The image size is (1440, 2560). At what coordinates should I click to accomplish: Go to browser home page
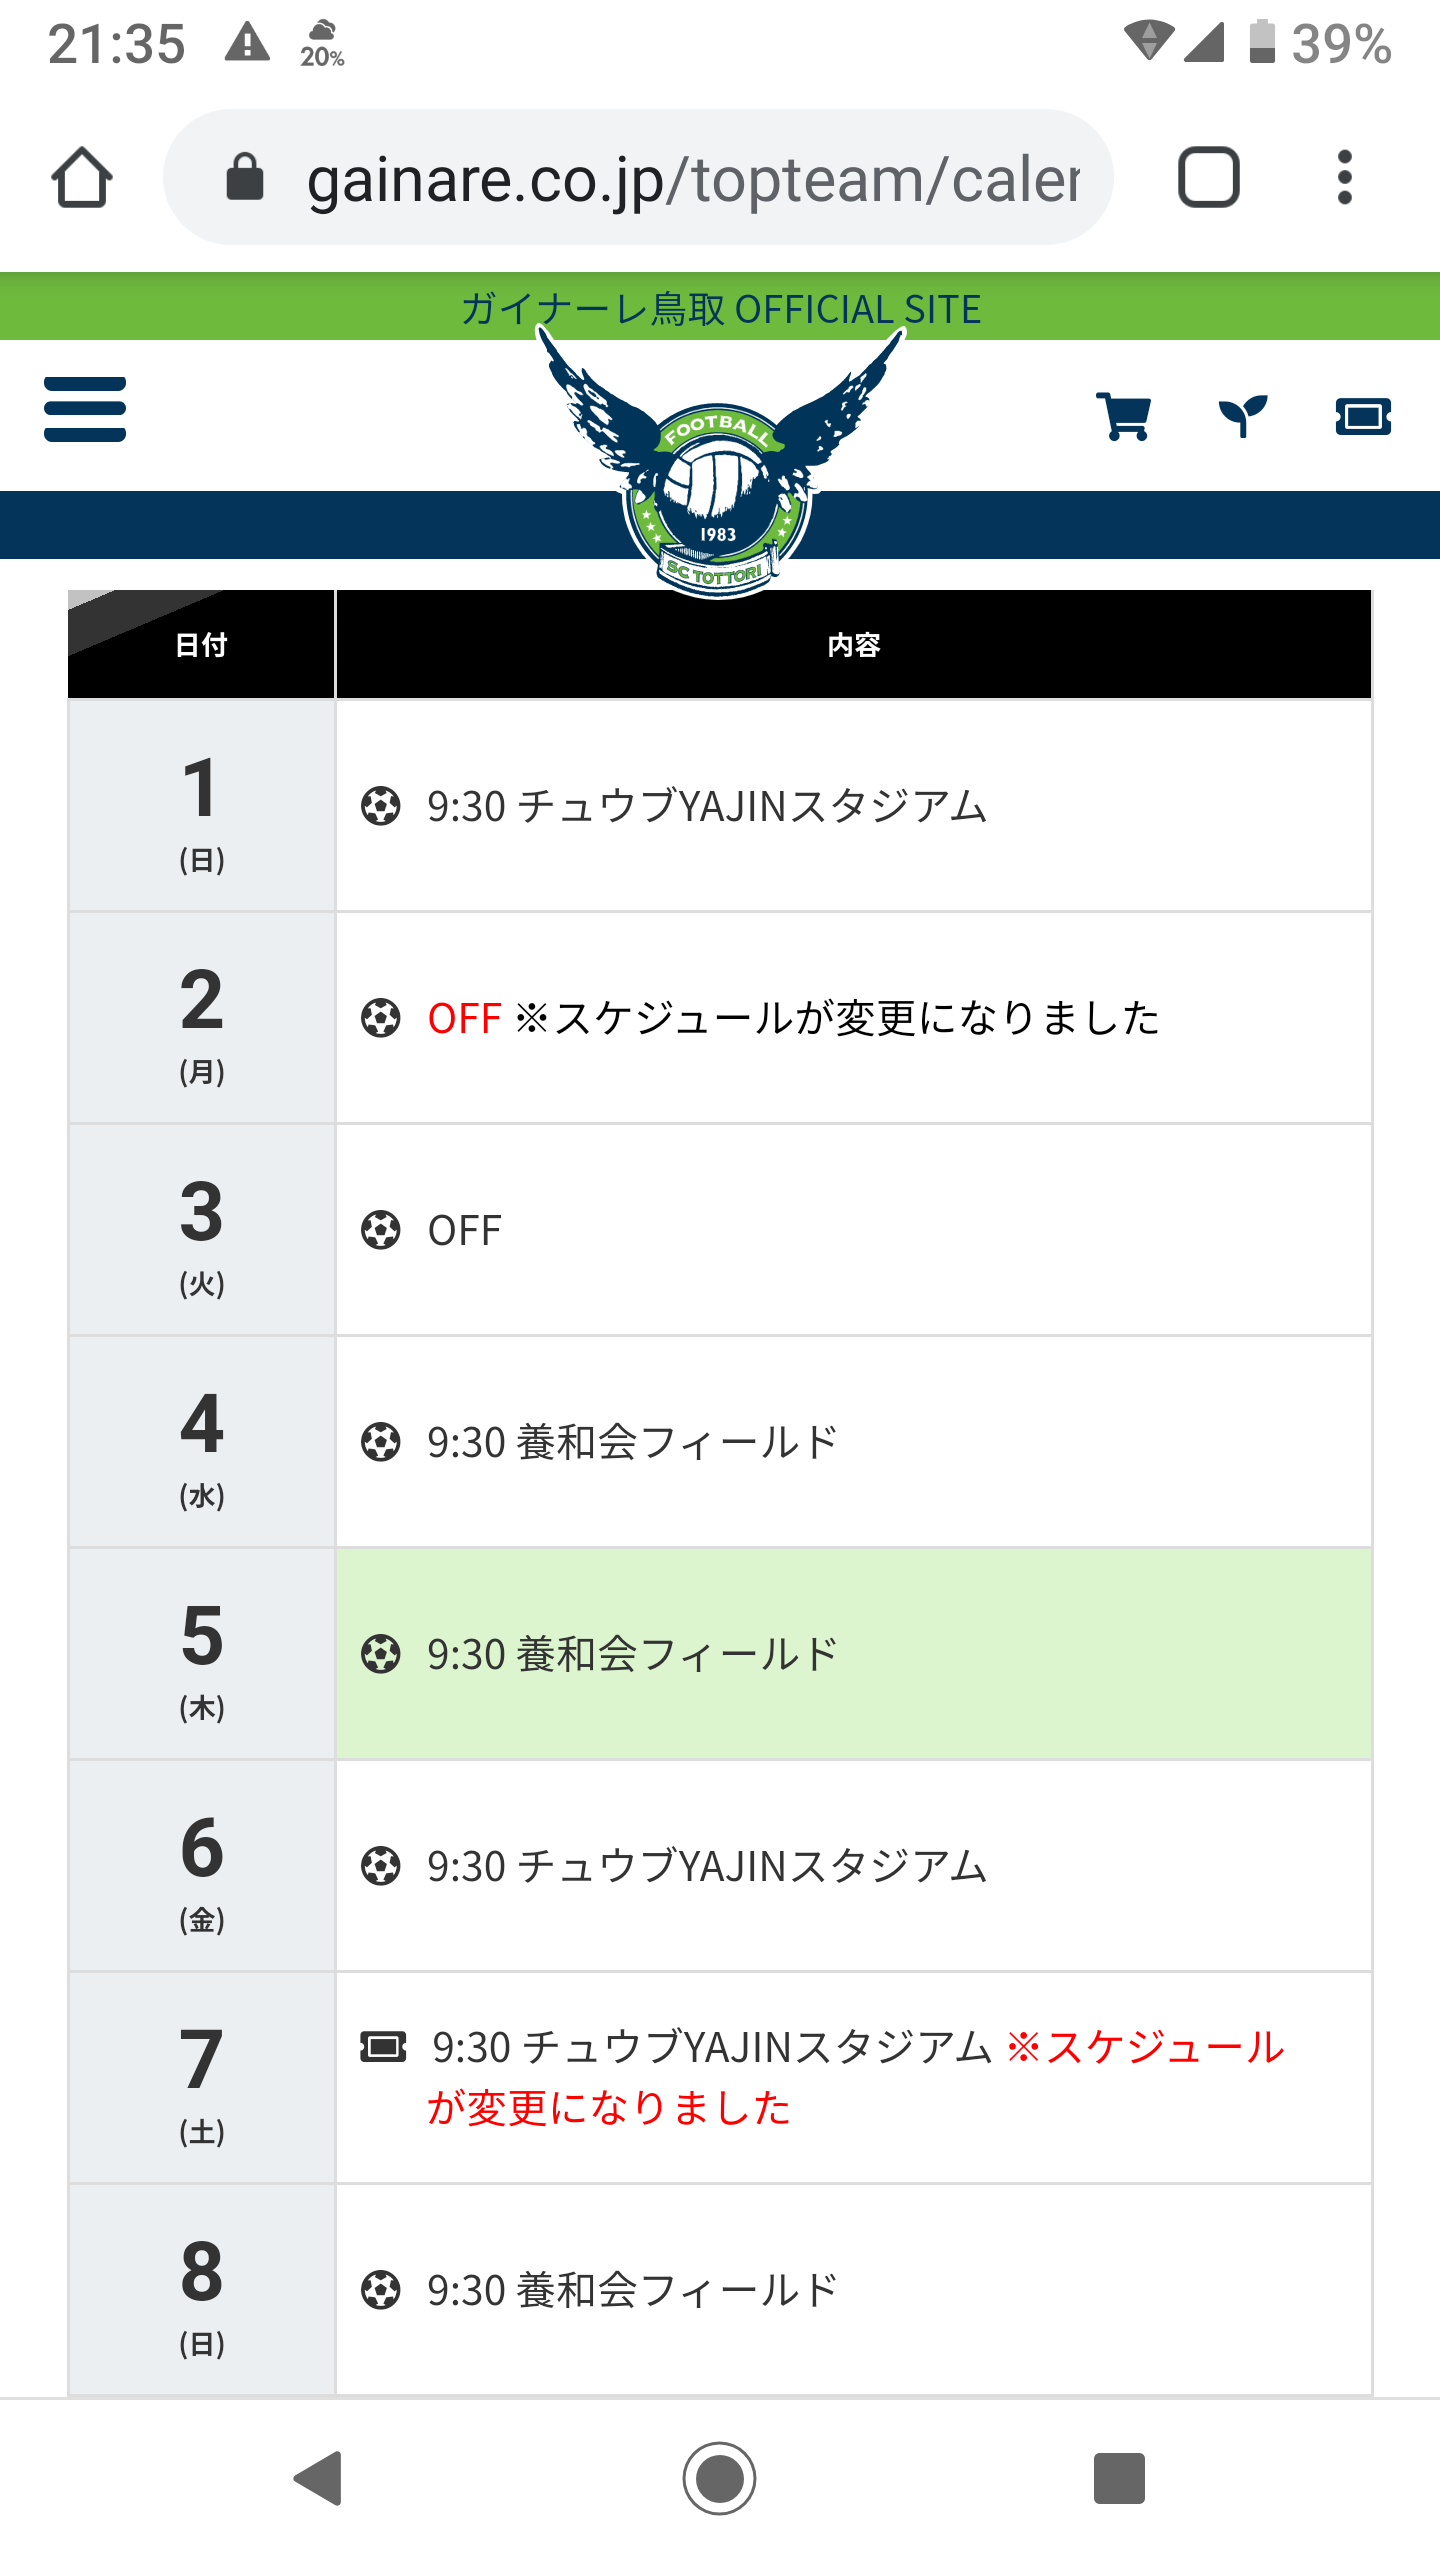click(82, 178)
